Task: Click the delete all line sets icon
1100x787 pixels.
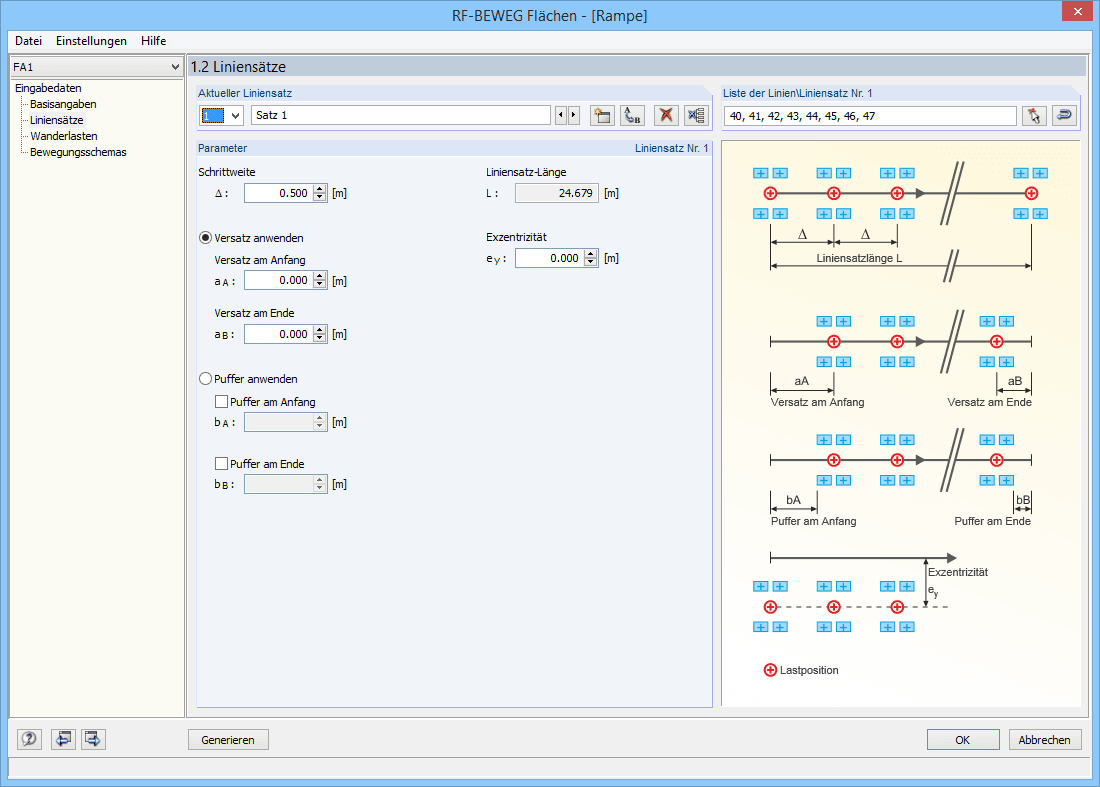Action: coord(696,115)
